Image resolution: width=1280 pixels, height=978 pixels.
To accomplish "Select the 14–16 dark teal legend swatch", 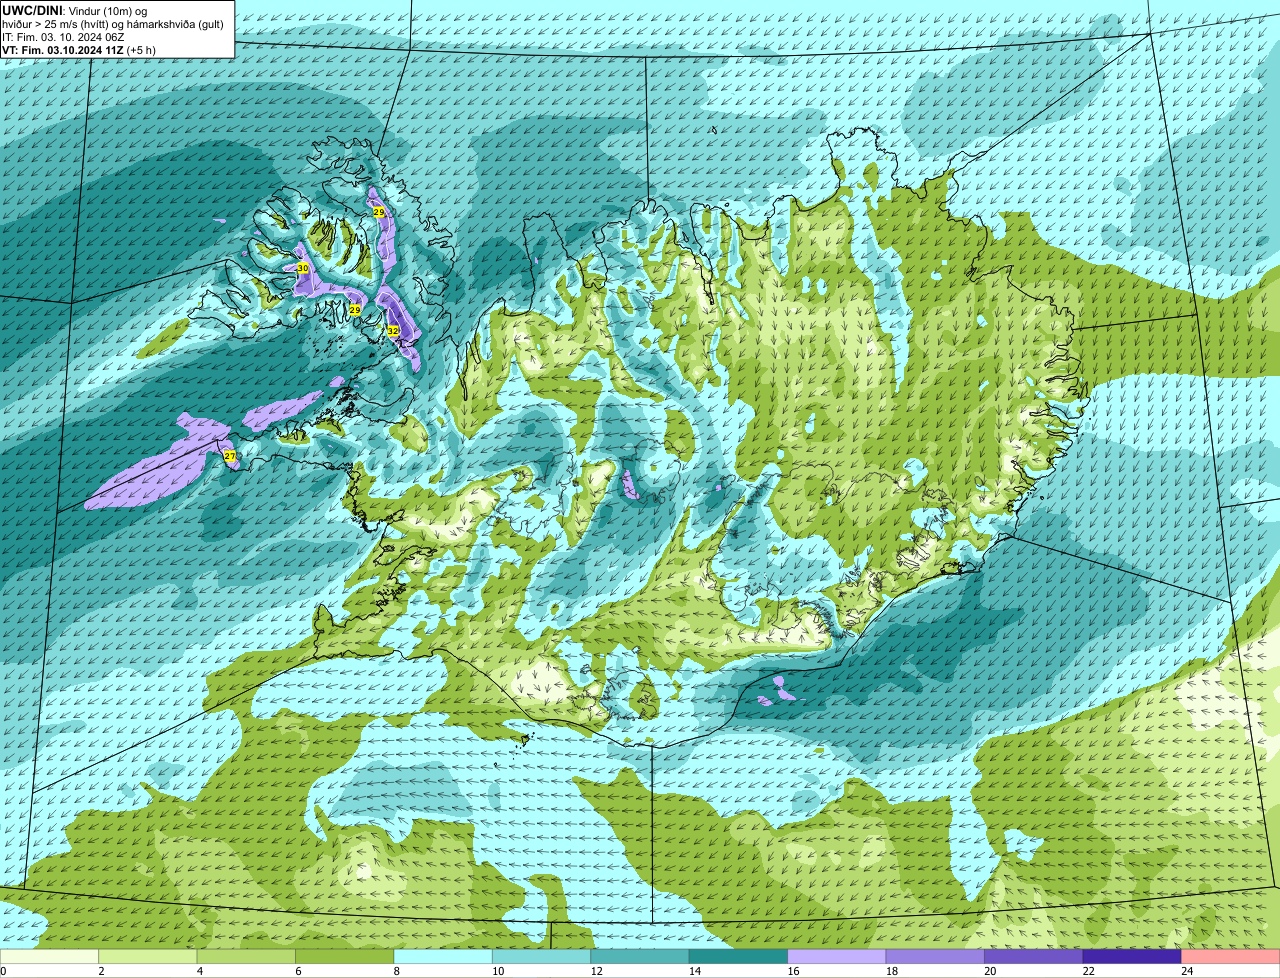I will point(739,957).
